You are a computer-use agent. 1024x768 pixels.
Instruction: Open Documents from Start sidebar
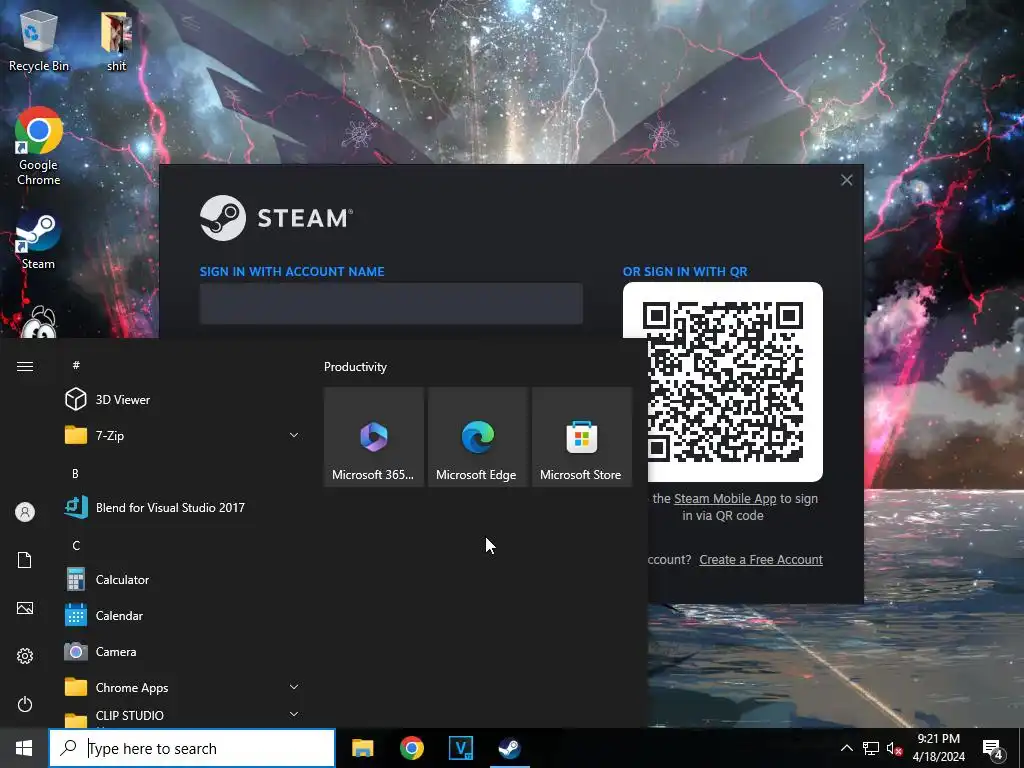[x=25, y=560]
